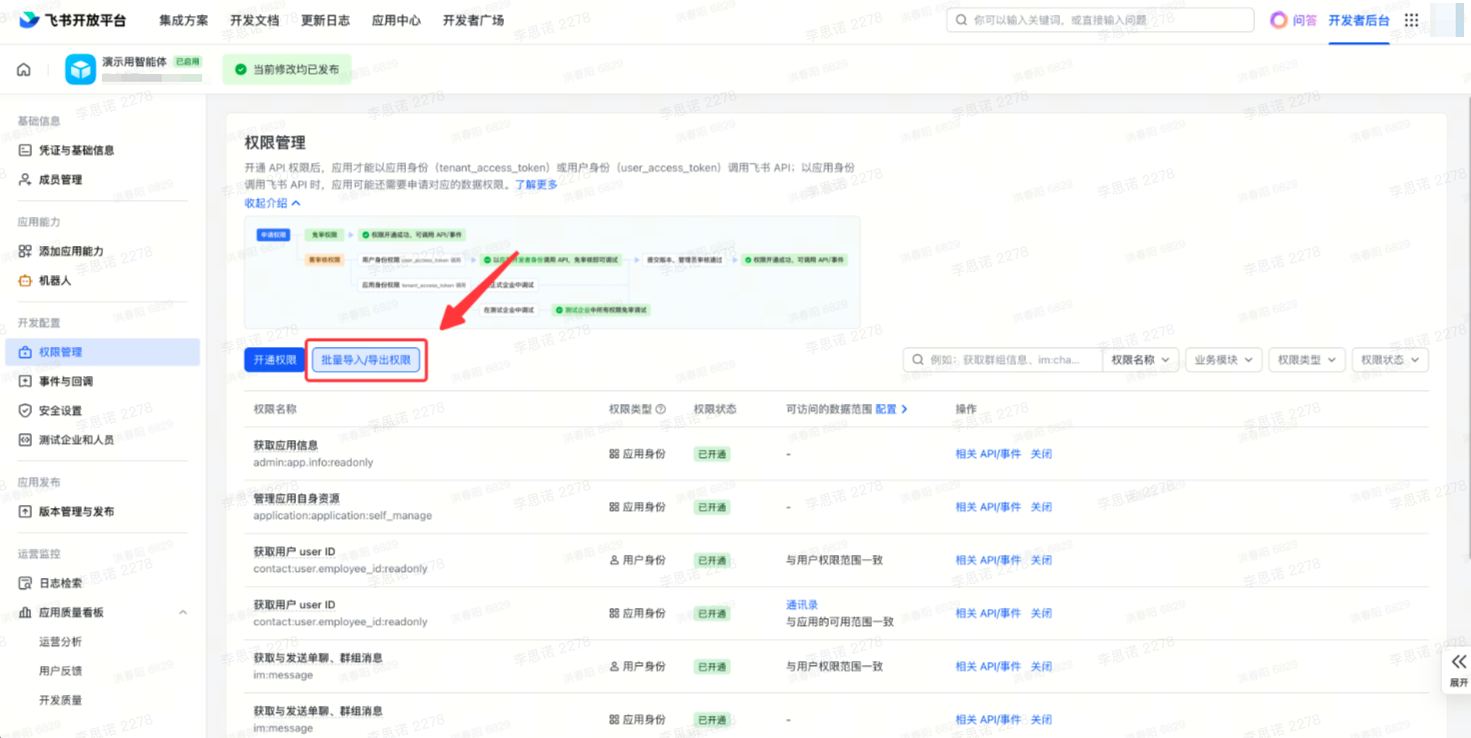The width and height of the screenshot is (1471, 738).
Task: Open 相关 API/事件 for application:application:self_manage
Action: (988, 507)
